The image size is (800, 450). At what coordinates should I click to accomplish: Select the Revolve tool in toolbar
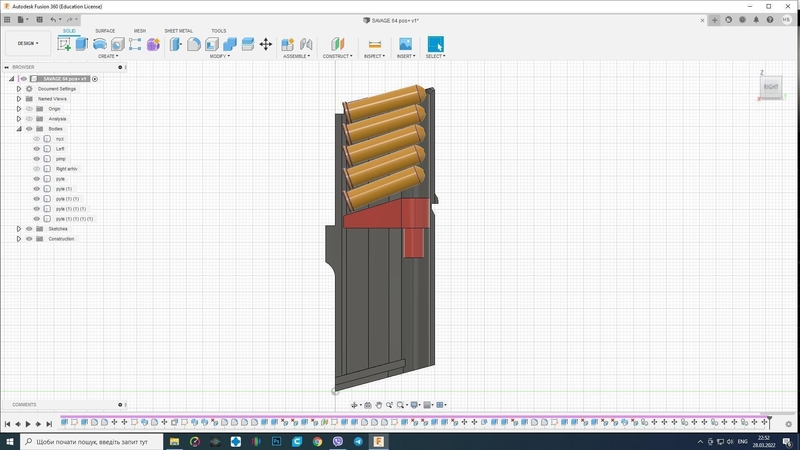point(100,44)
